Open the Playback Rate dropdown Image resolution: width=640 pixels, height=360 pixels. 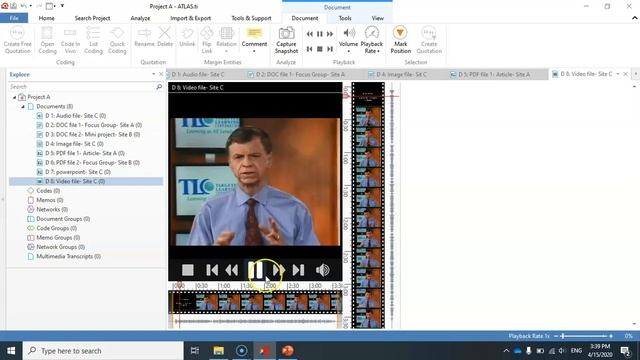(371, 40)
